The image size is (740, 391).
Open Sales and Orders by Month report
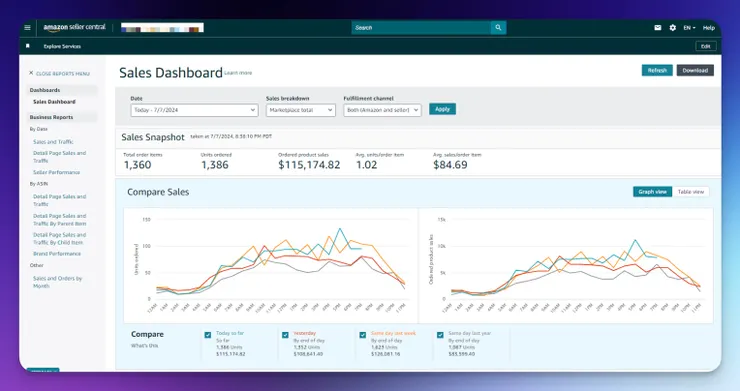click(x=58, y=282)
